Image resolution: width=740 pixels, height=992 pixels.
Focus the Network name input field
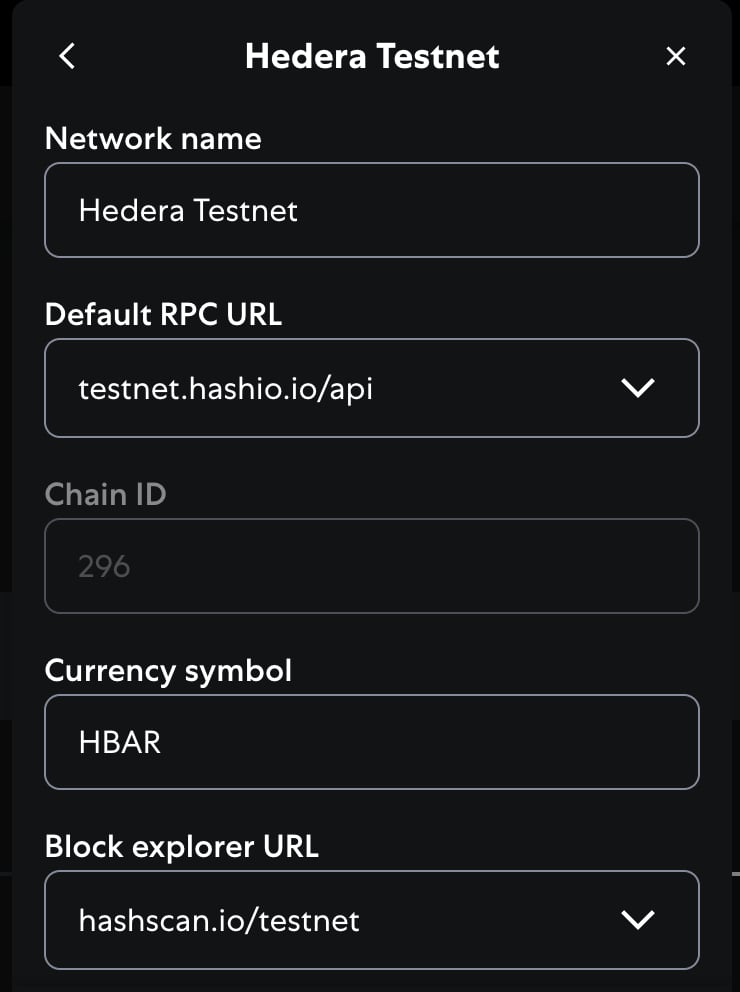[372, 210]
